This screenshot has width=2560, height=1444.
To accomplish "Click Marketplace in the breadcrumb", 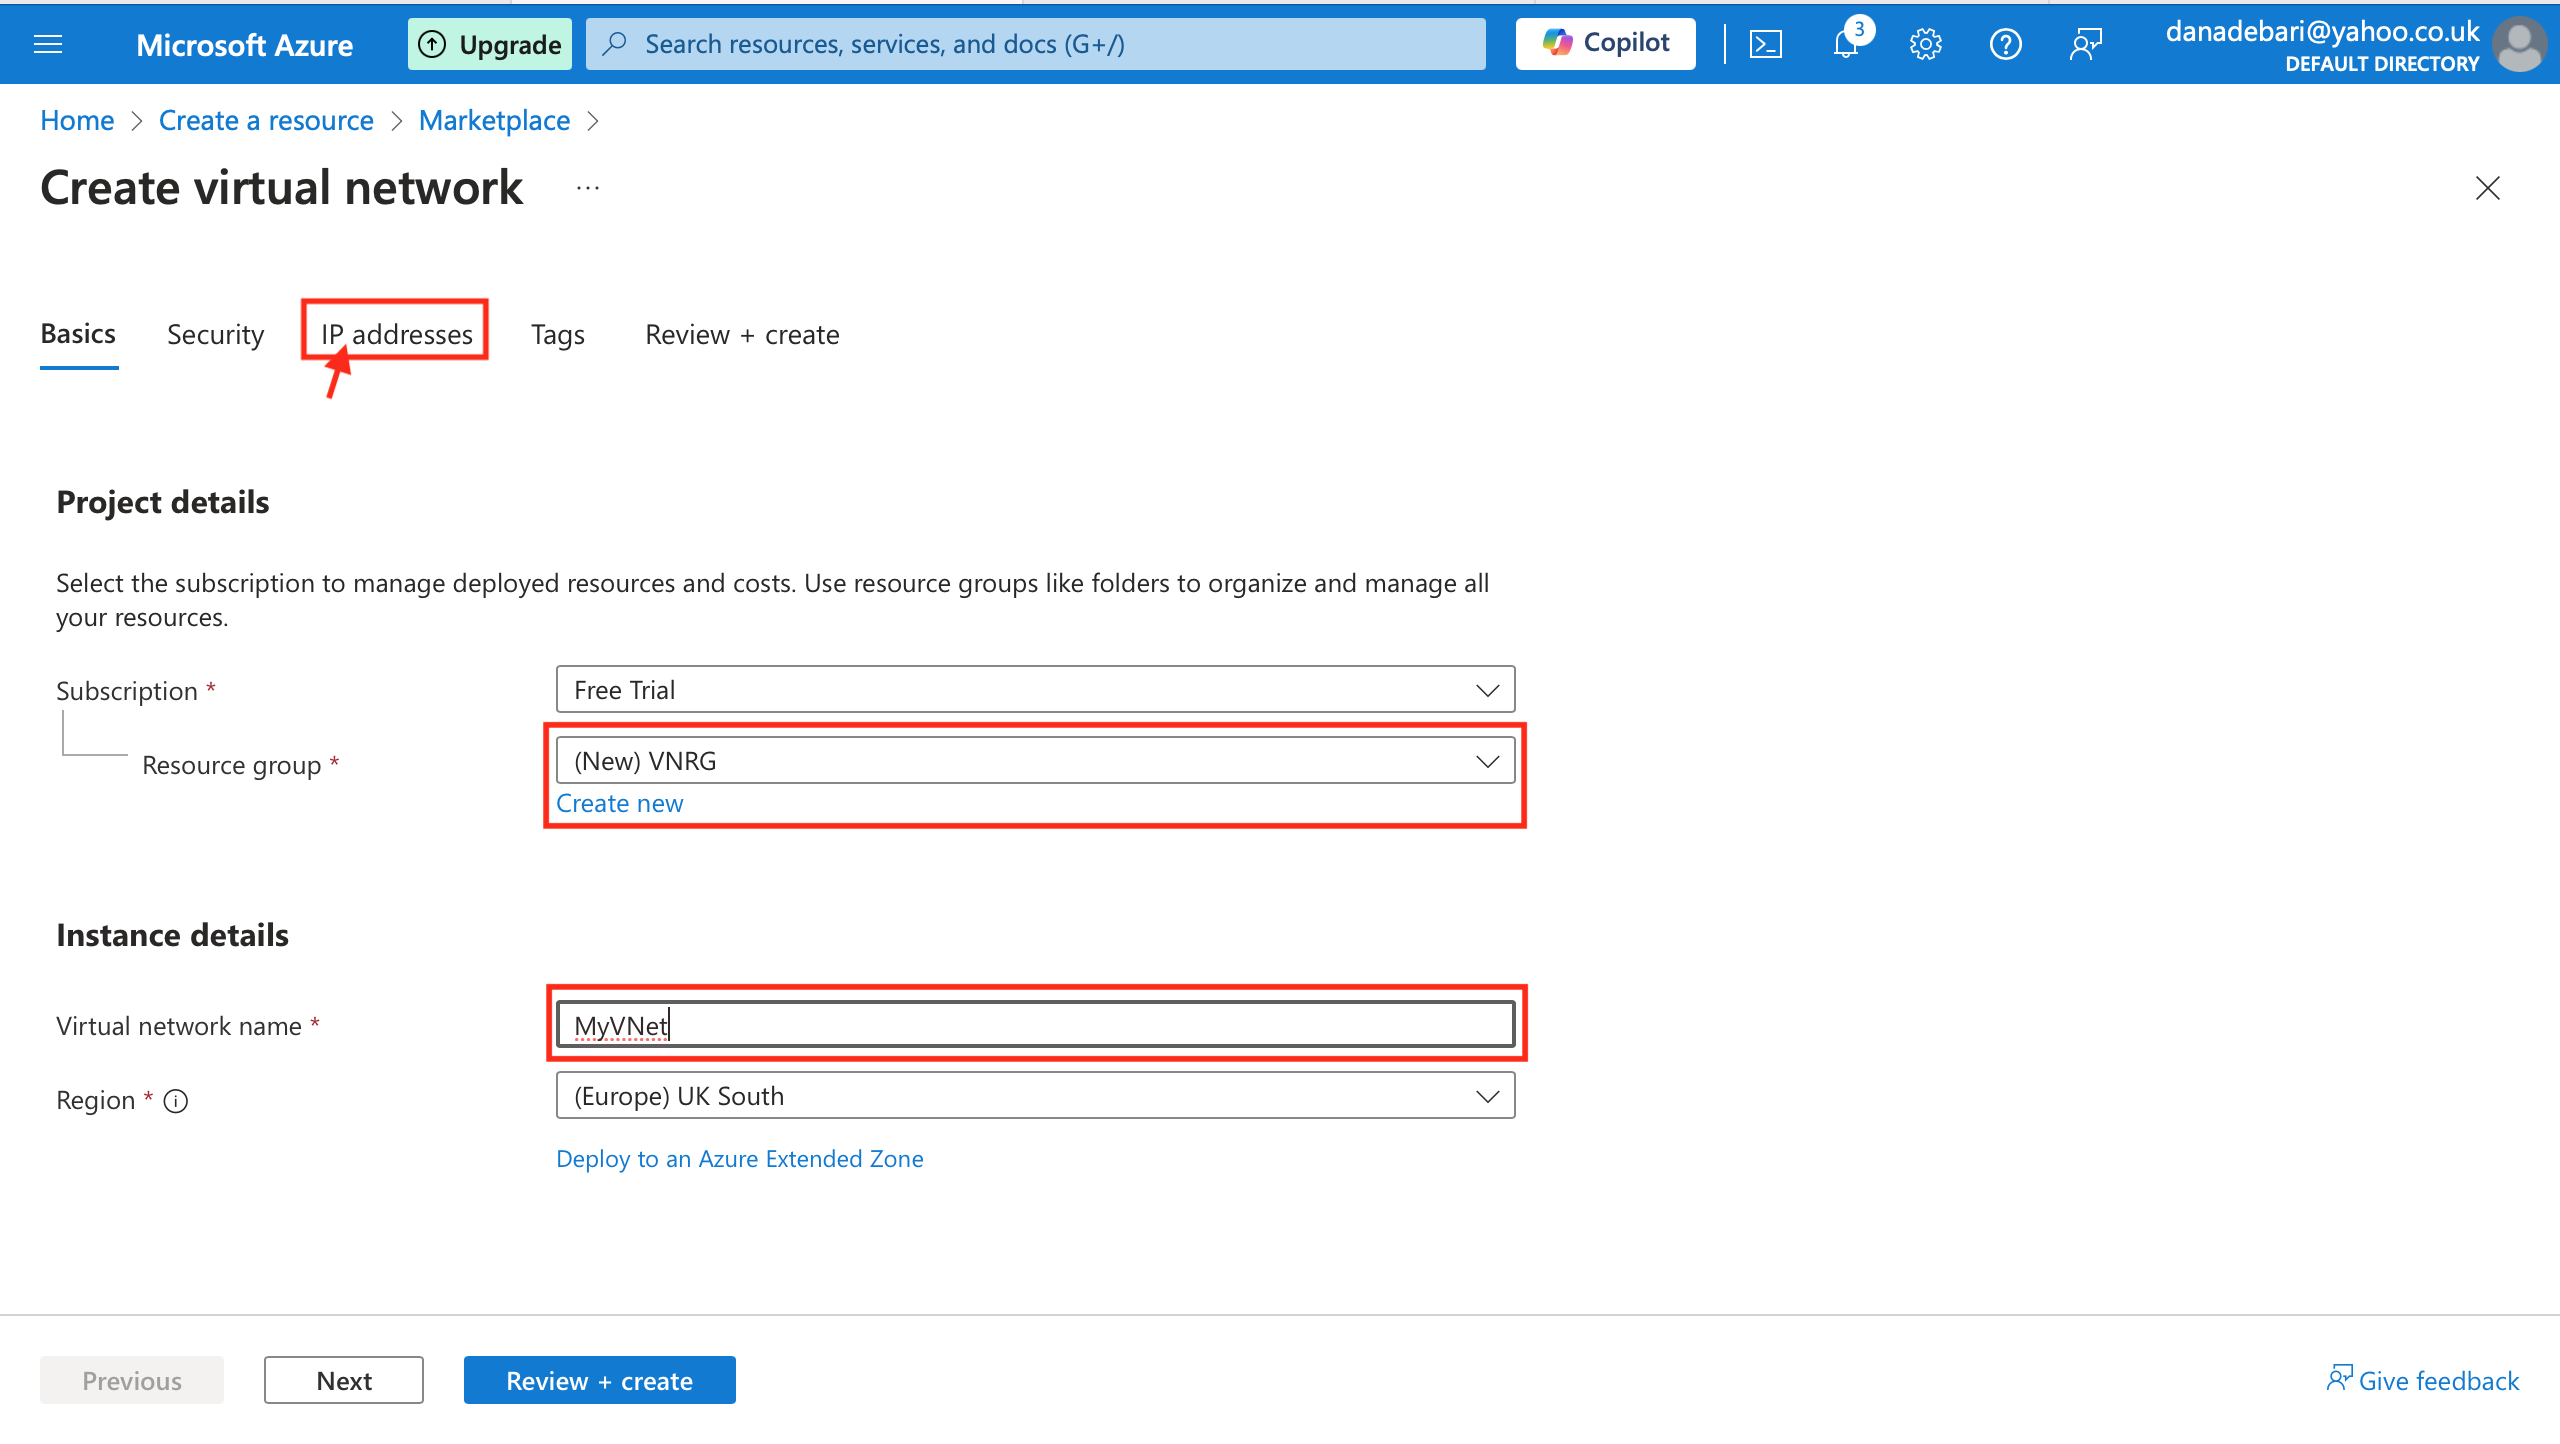I will [x=494, y=120].
